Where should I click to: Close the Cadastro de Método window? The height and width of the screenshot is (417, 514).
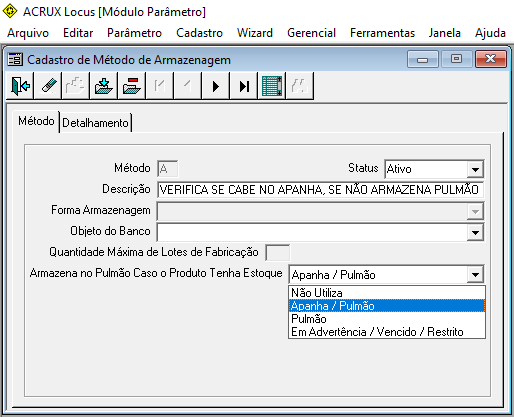(491, 59)
